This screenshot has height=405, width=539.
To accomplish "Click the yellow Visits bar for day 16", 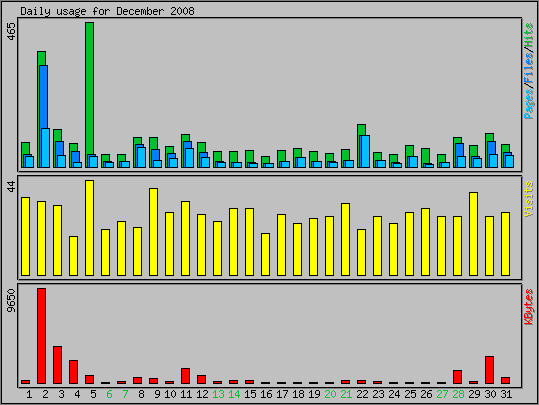I will click(265, 254).
